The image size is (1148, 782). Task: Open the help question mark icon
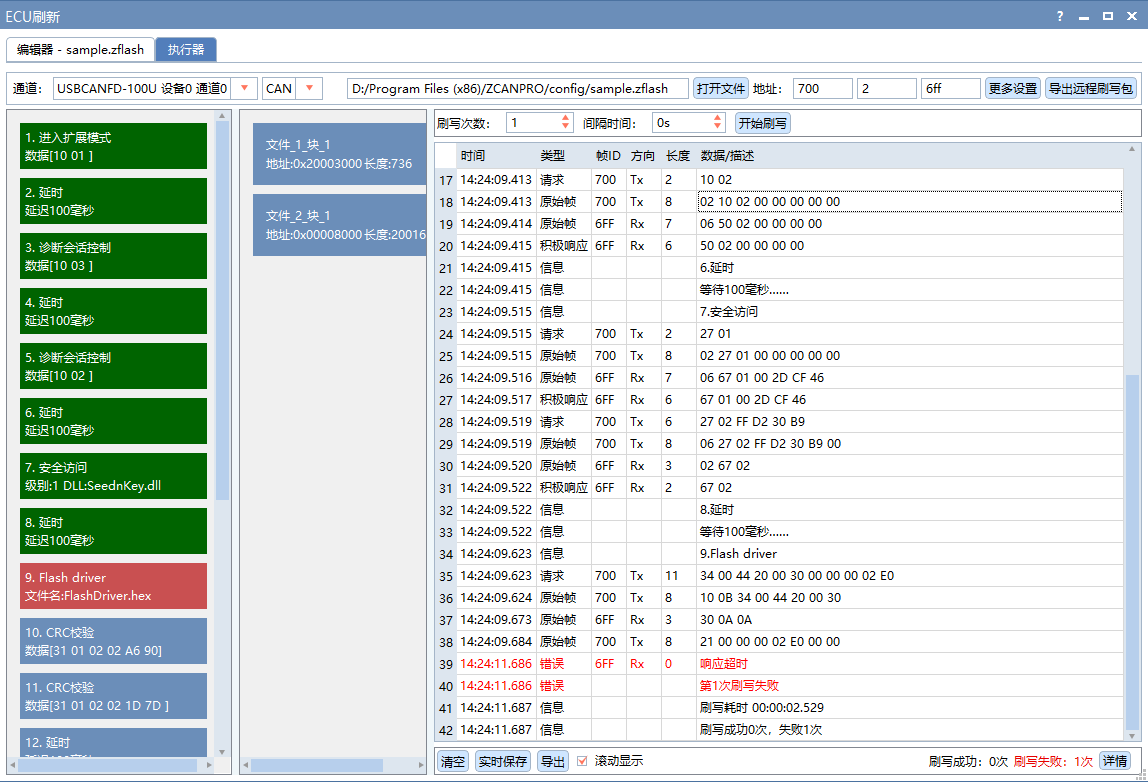(x=1059, y=16)
